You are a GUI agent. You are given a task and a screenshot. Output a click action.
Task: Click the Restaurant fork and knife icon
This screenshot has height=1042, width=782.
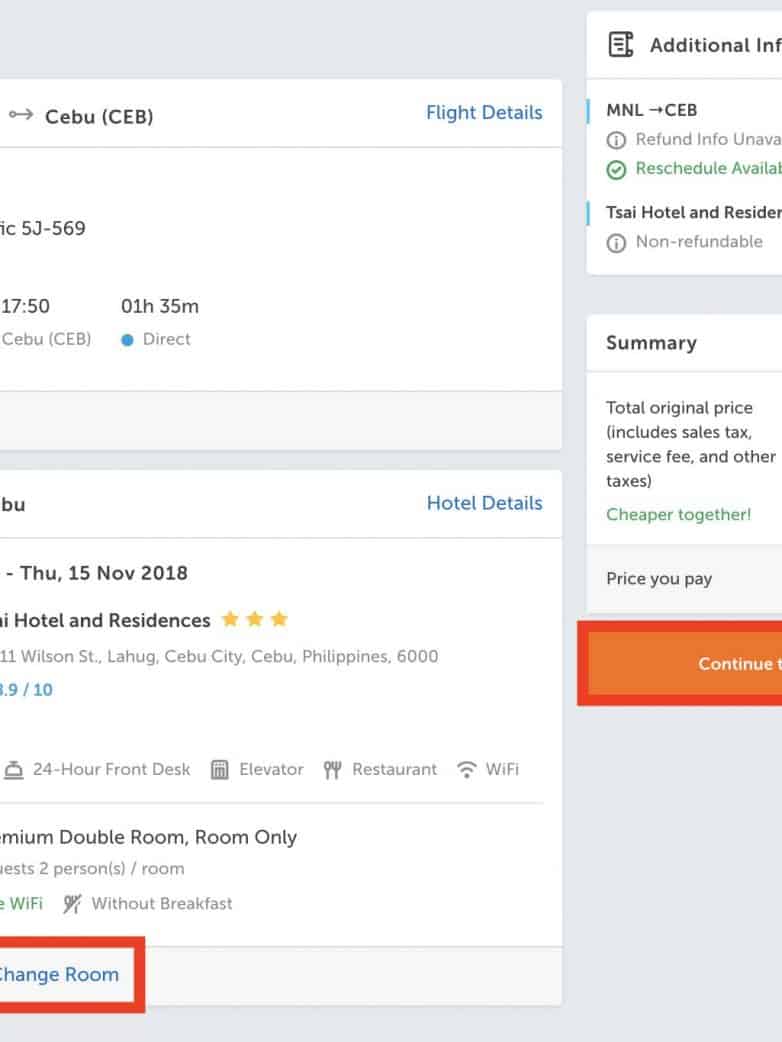(x=333, y=770)
